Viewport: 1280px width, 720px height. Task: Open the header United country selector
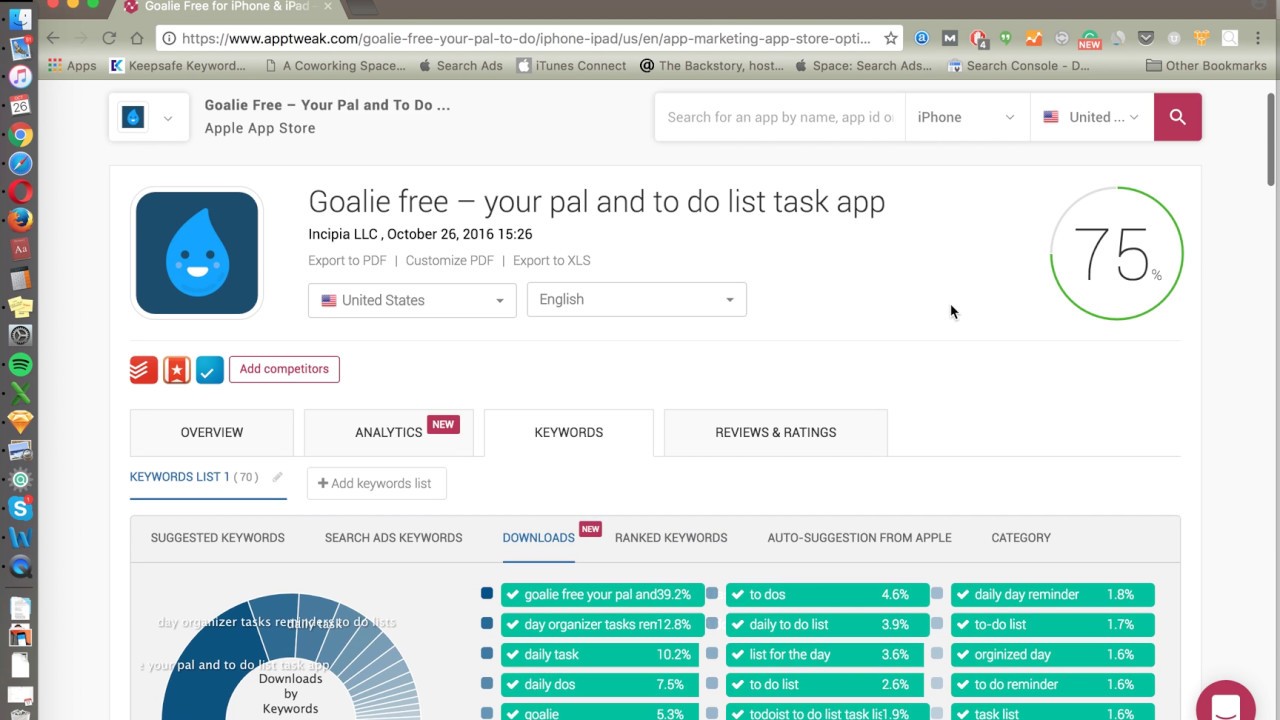coord(1092,117)
